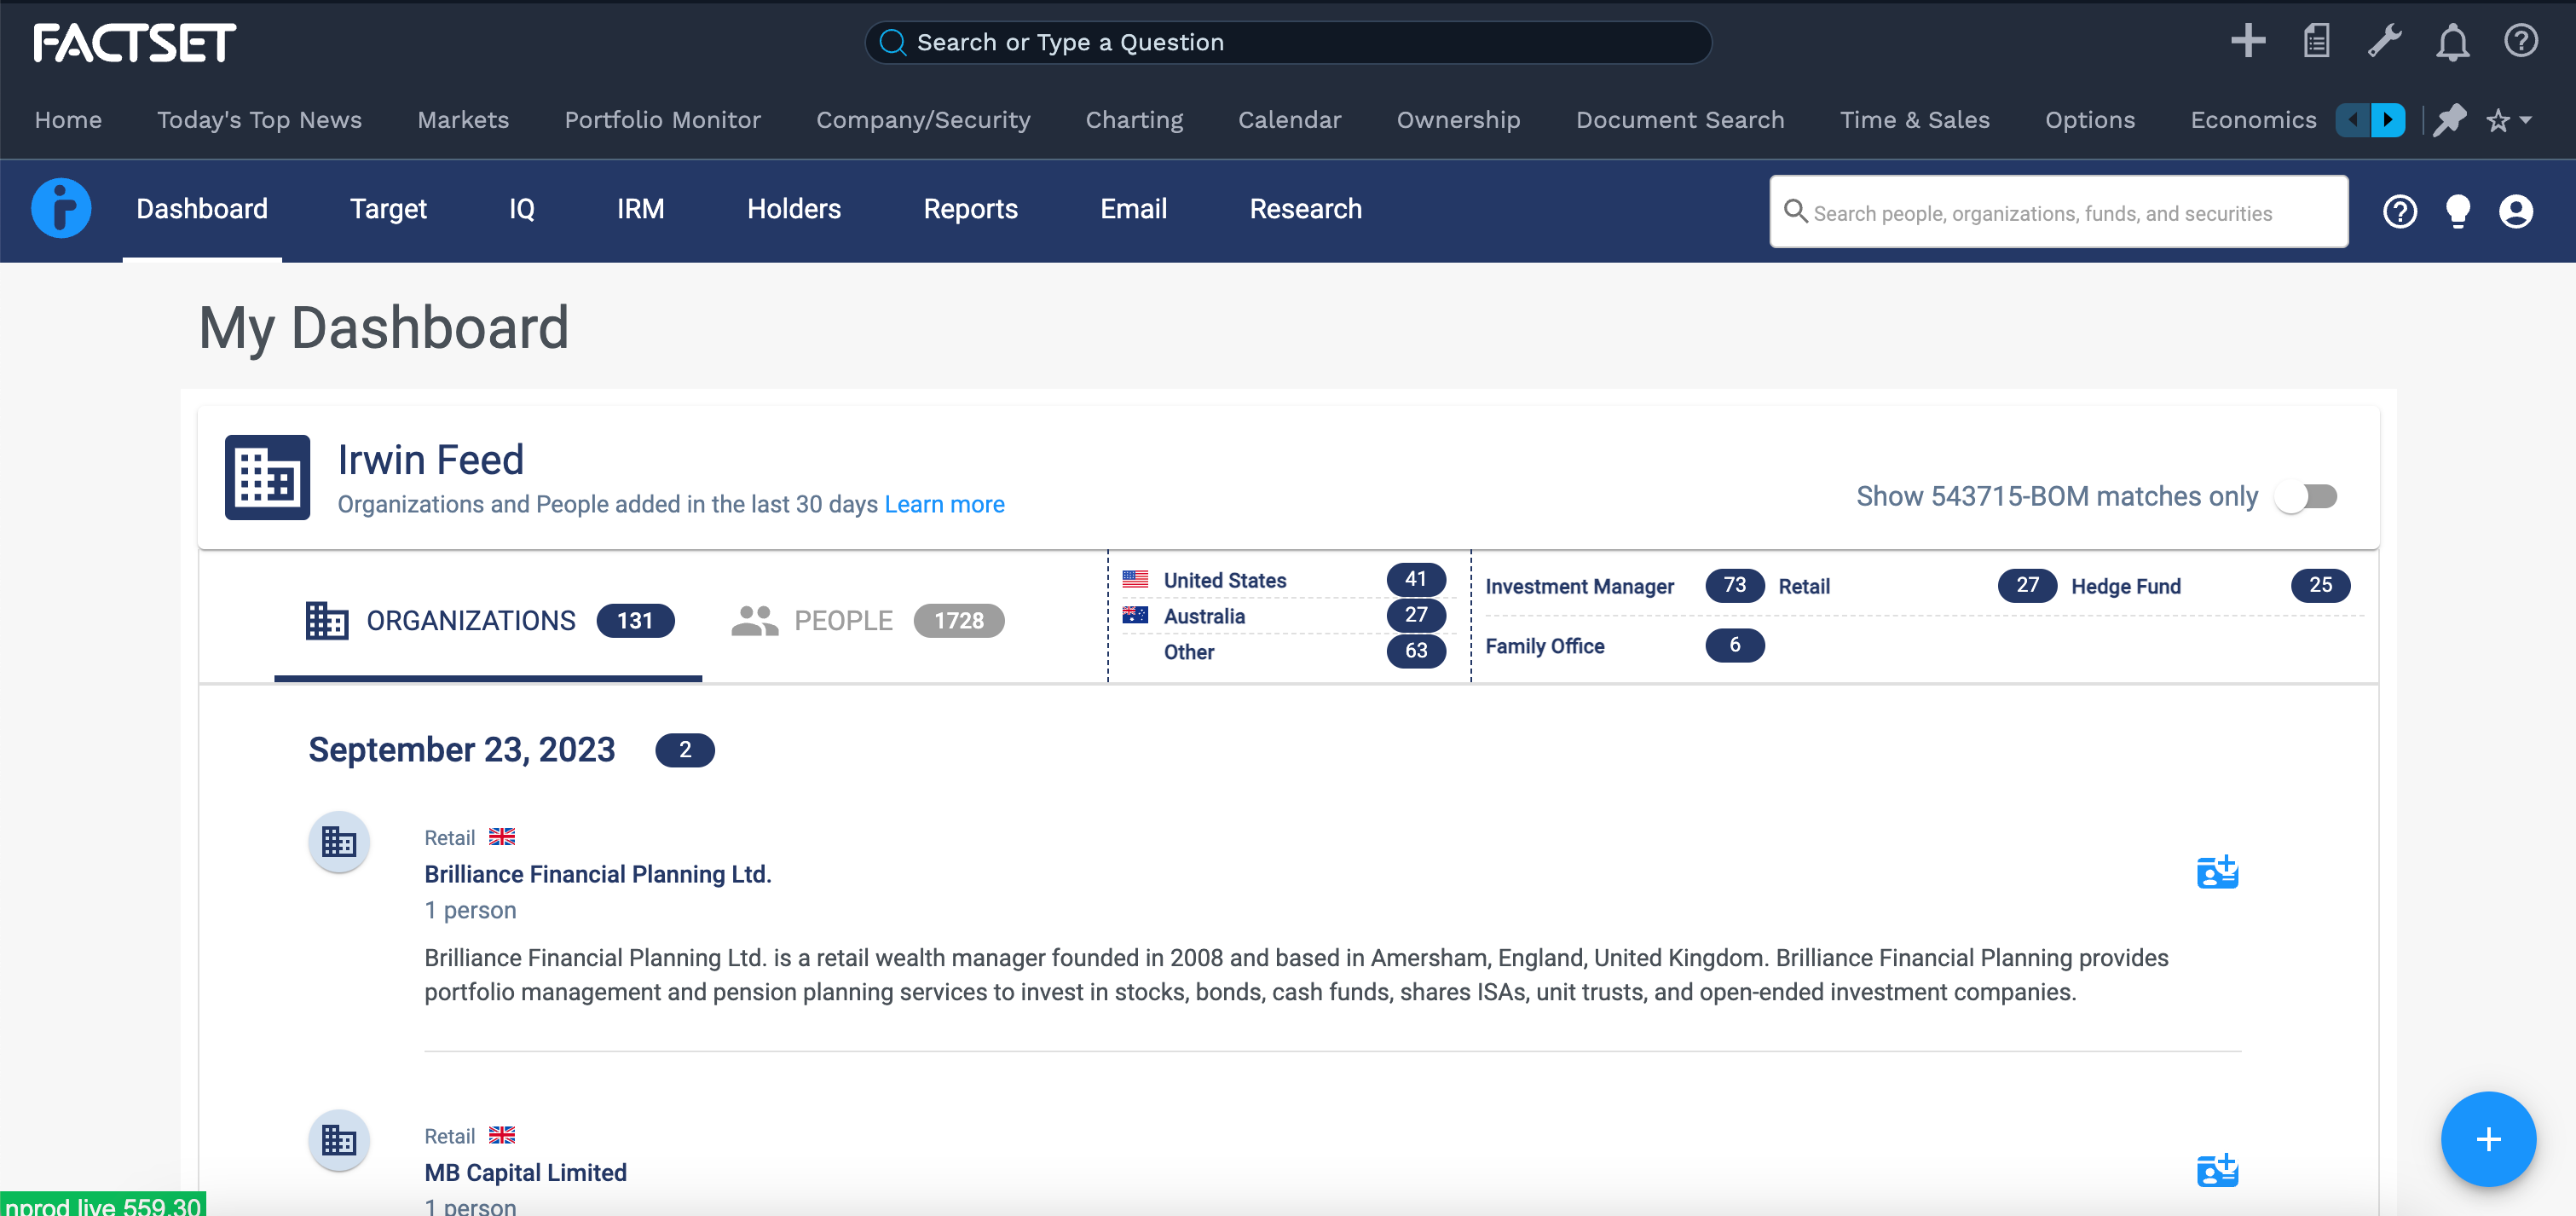
Task: Click the Irwin logo icon
Action: (x=61, y=208)
